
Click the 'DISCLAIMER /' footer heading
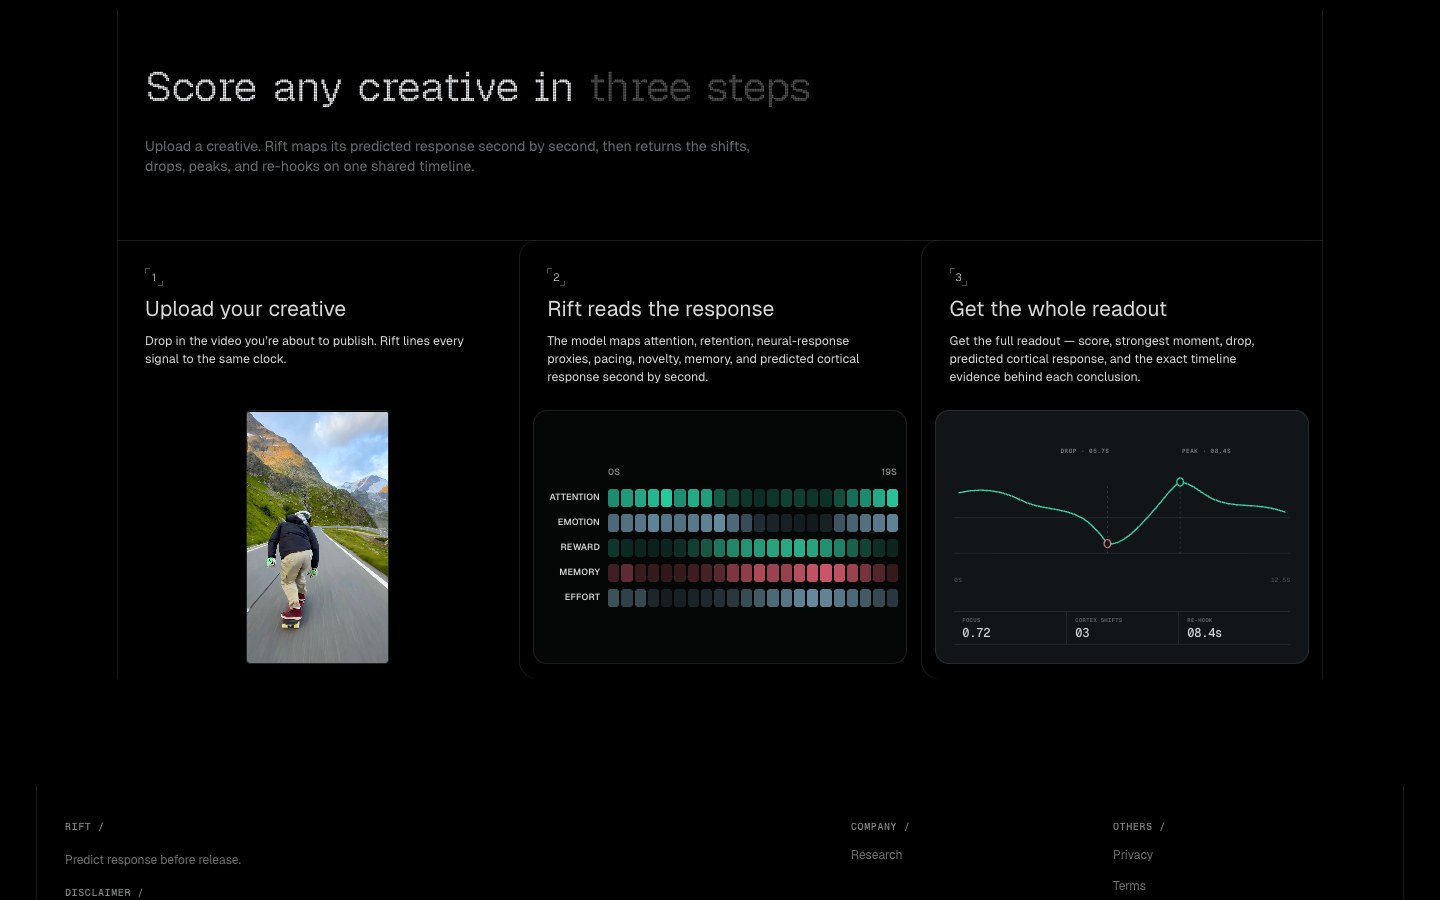pyautogui.click(x=104, y=893)
